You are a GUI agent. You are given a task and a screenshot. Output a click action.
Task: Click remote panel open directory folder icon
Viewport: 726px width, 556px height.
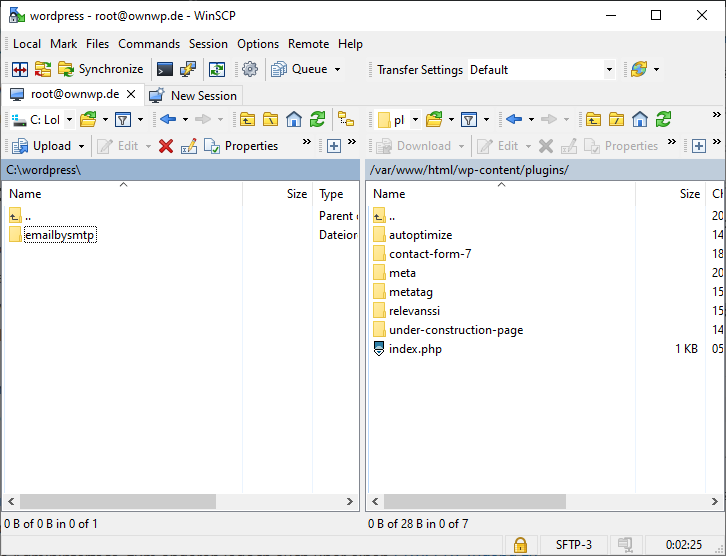434,119
